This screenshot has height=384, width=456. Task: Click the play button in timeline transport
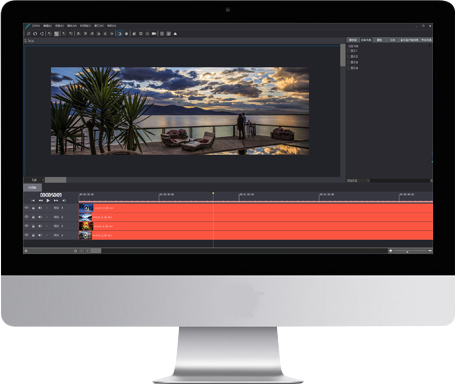coord(48,200)
